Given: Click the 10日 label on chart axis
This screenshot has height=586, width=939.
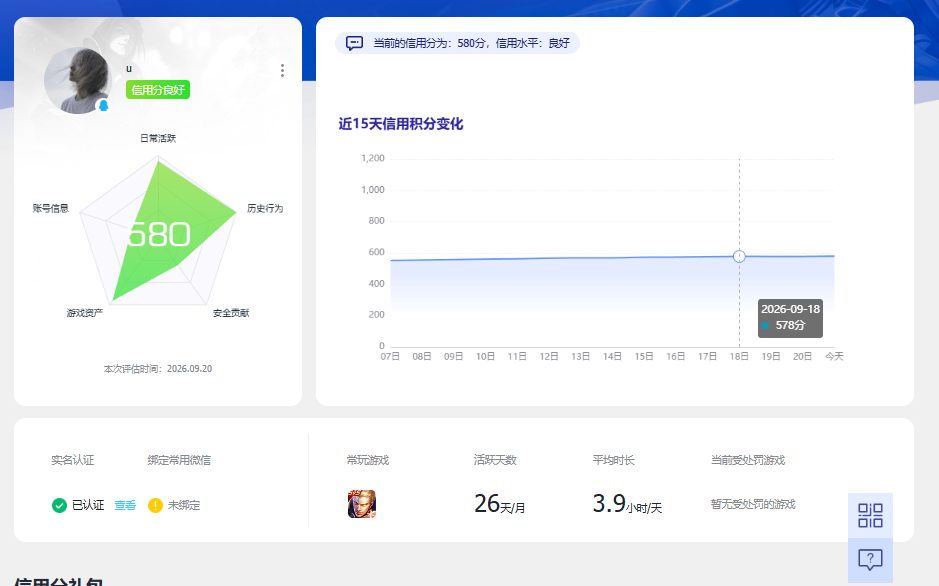Looking at the screenshot, I should pos(485,357).
